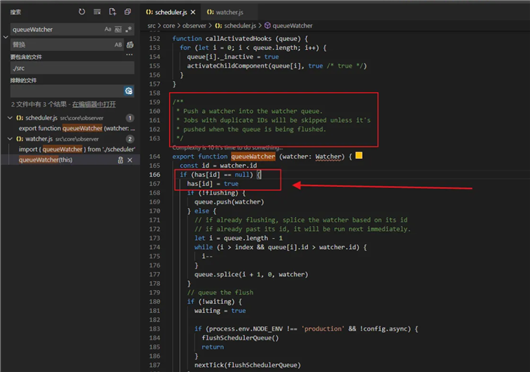The width and height of the screenshot is (530, 372).
Task: Click line number 183 in gutter
Action: tap(155, 329)
